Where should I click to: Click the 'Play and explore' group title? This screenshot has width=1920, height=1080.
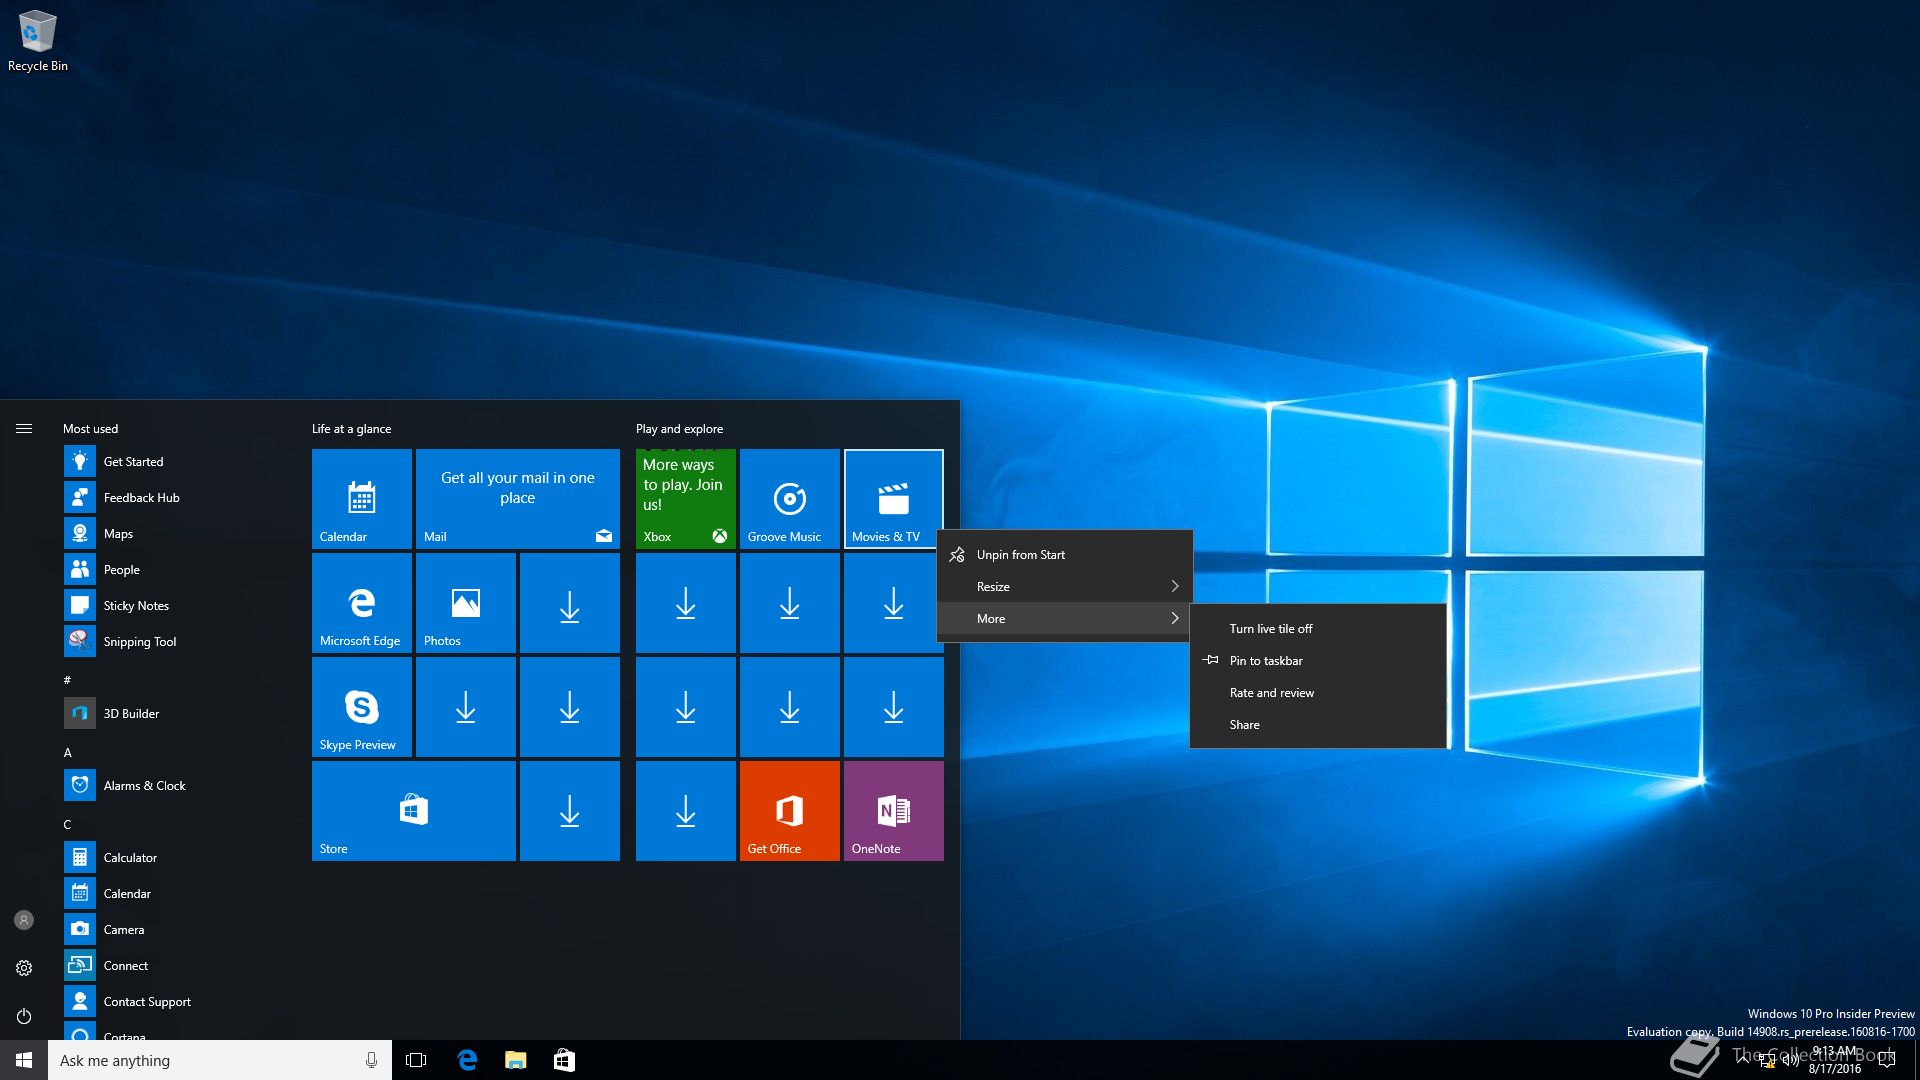point(679,429)
